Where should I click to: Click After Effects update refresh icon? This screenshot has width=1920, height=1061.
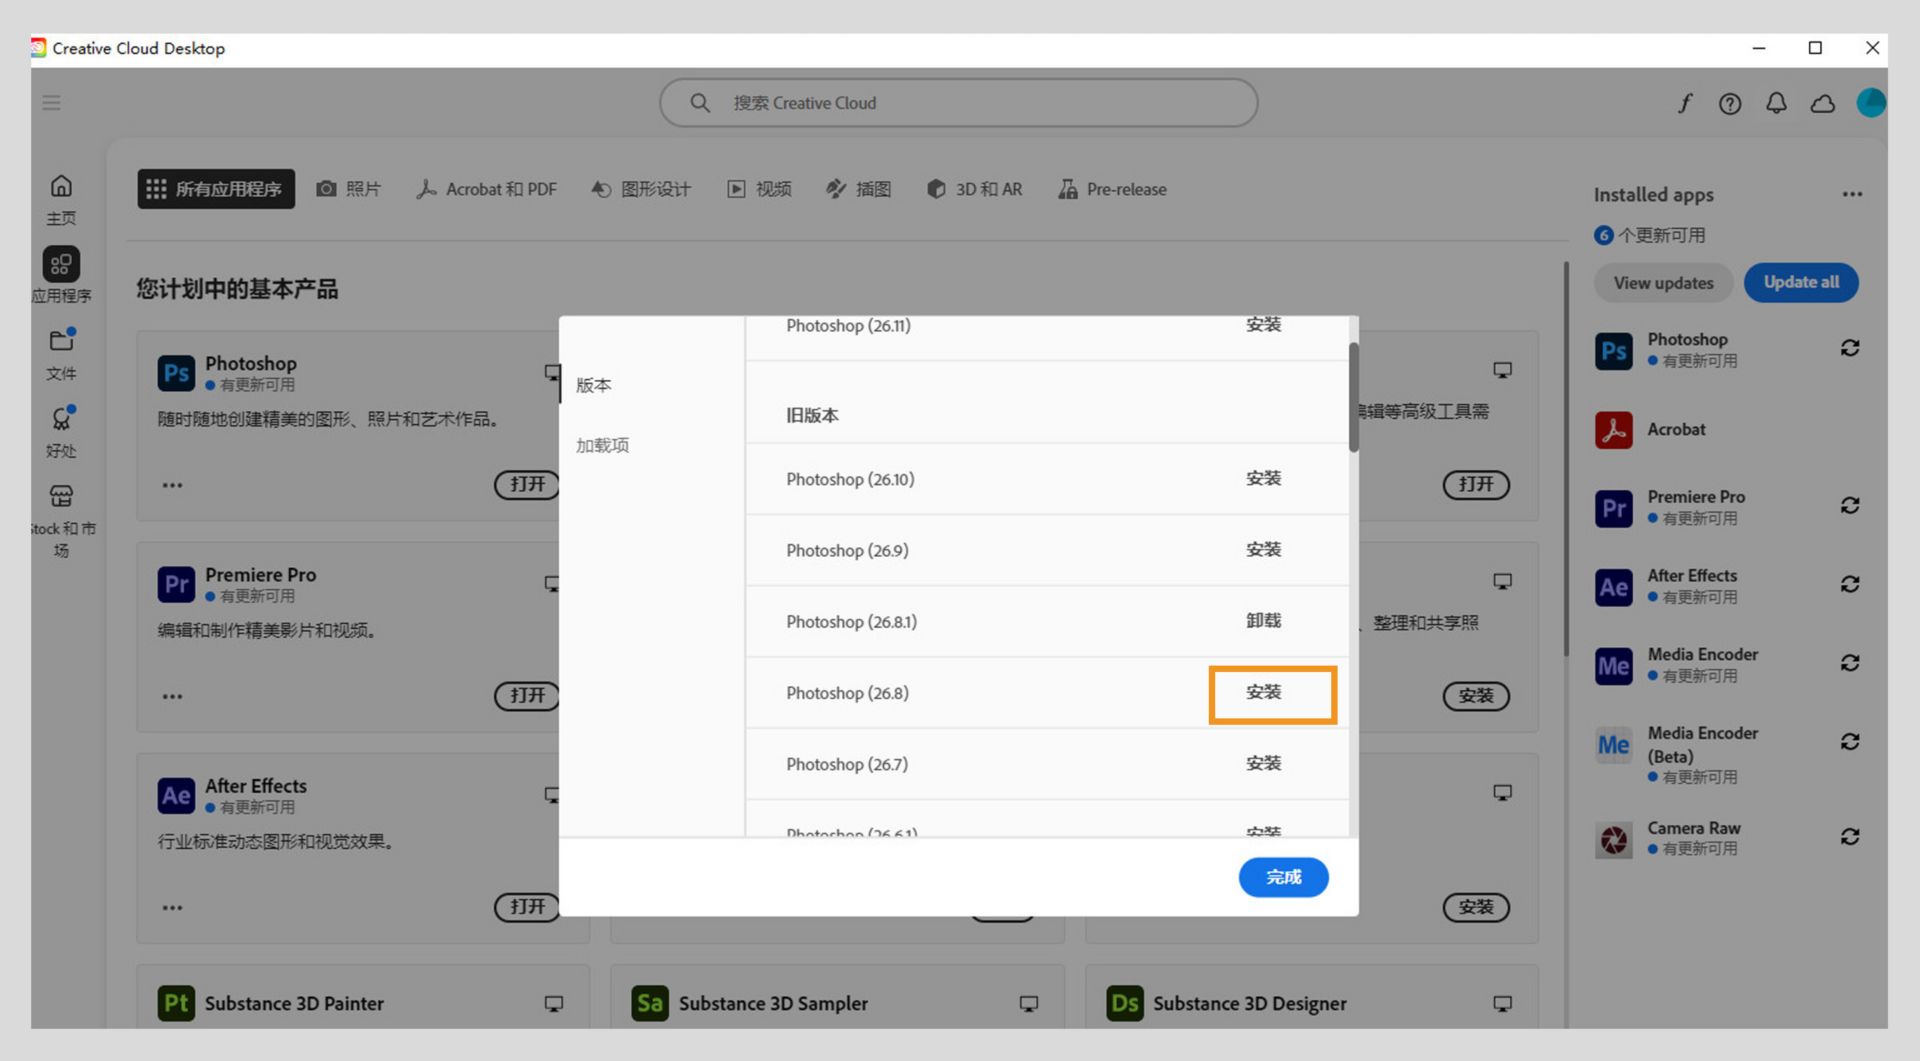click(x=1850, y=584)
